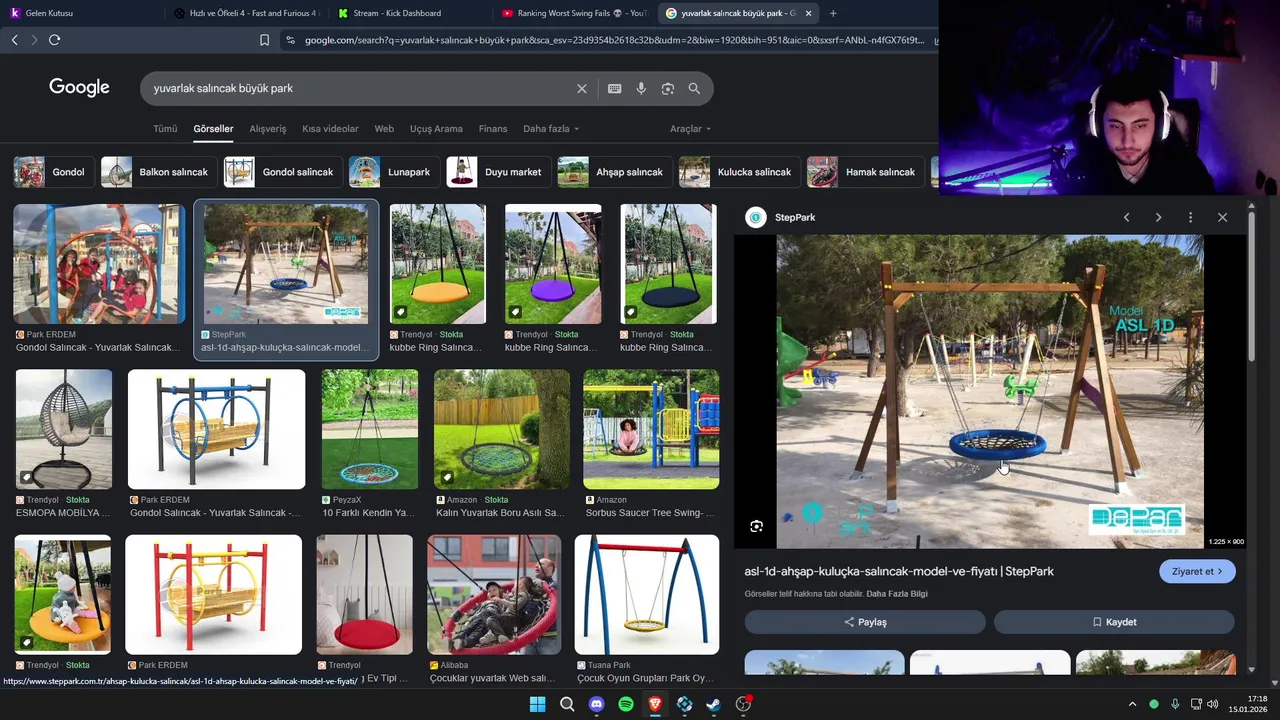Close the Google search tab

pyautogui.click(x=808, y=13)
